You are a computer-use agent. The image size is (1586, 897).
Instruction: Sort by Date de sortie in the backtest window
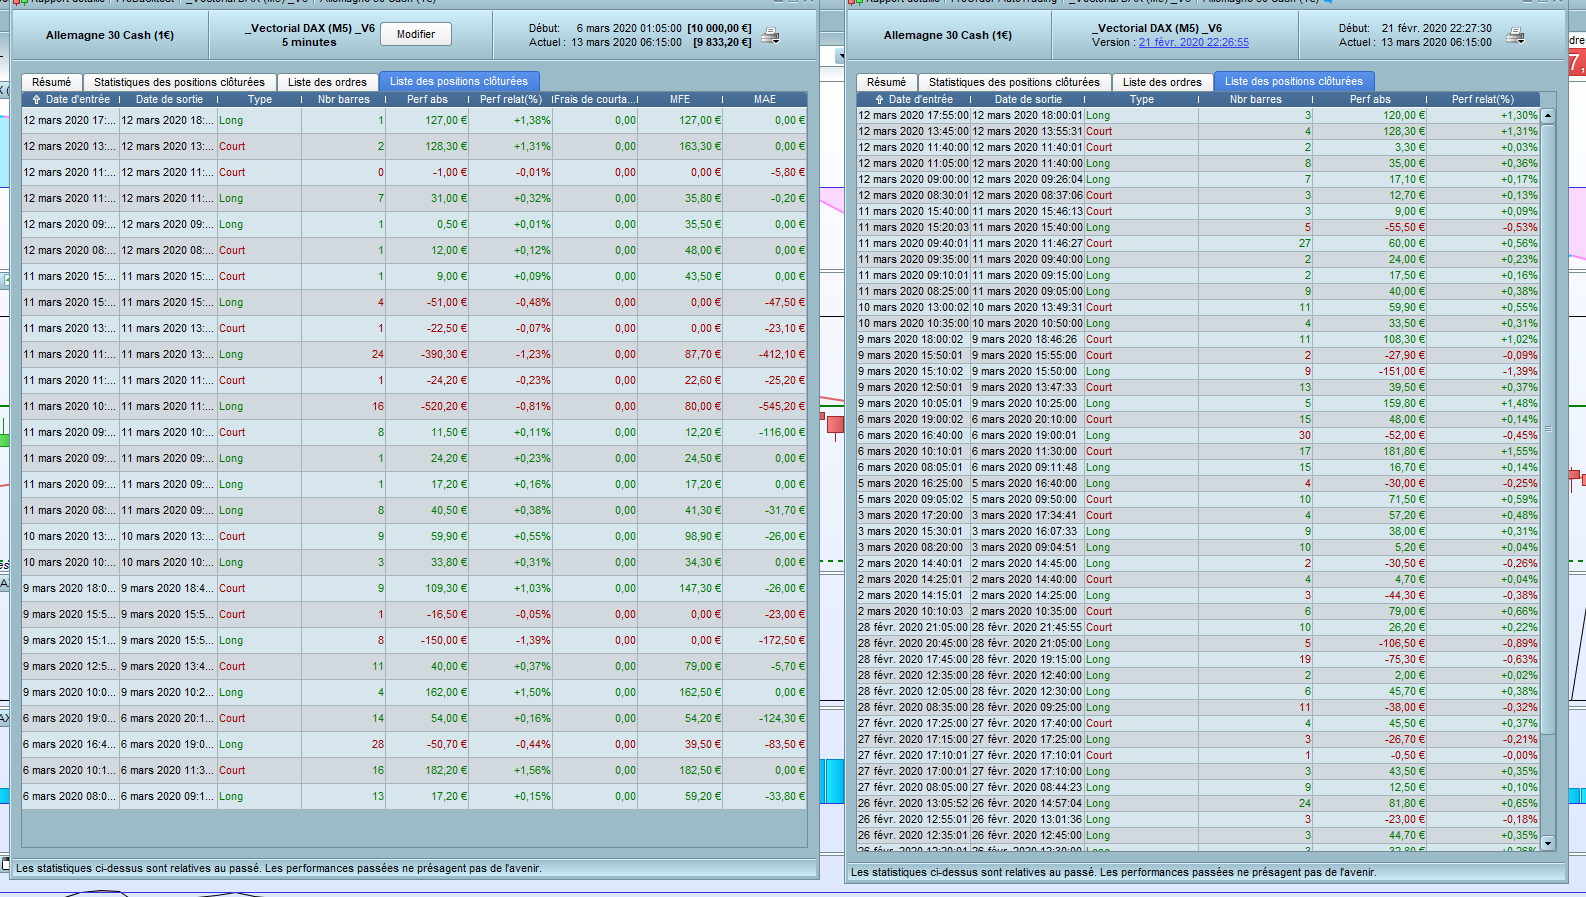[x=169, y=100]
